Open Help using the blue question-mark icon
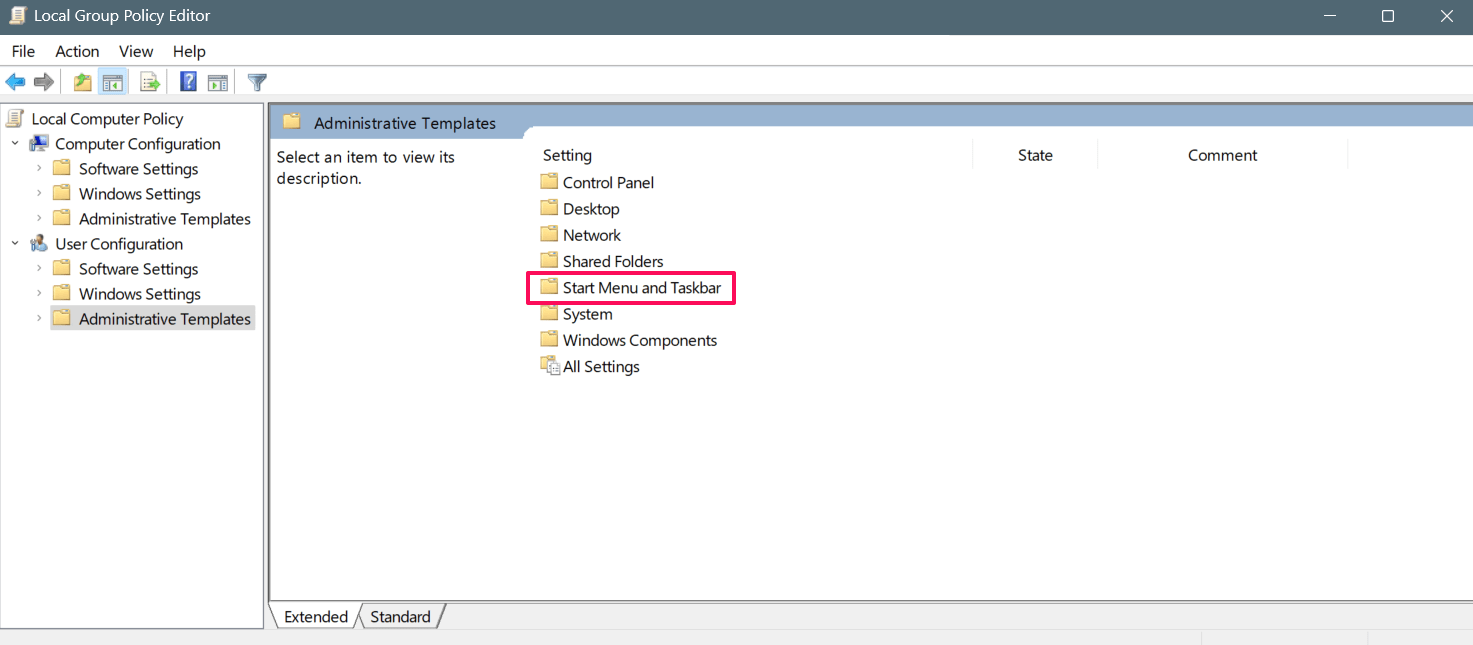The height and width of the screenshot is (645, 1473). [188, 82]
